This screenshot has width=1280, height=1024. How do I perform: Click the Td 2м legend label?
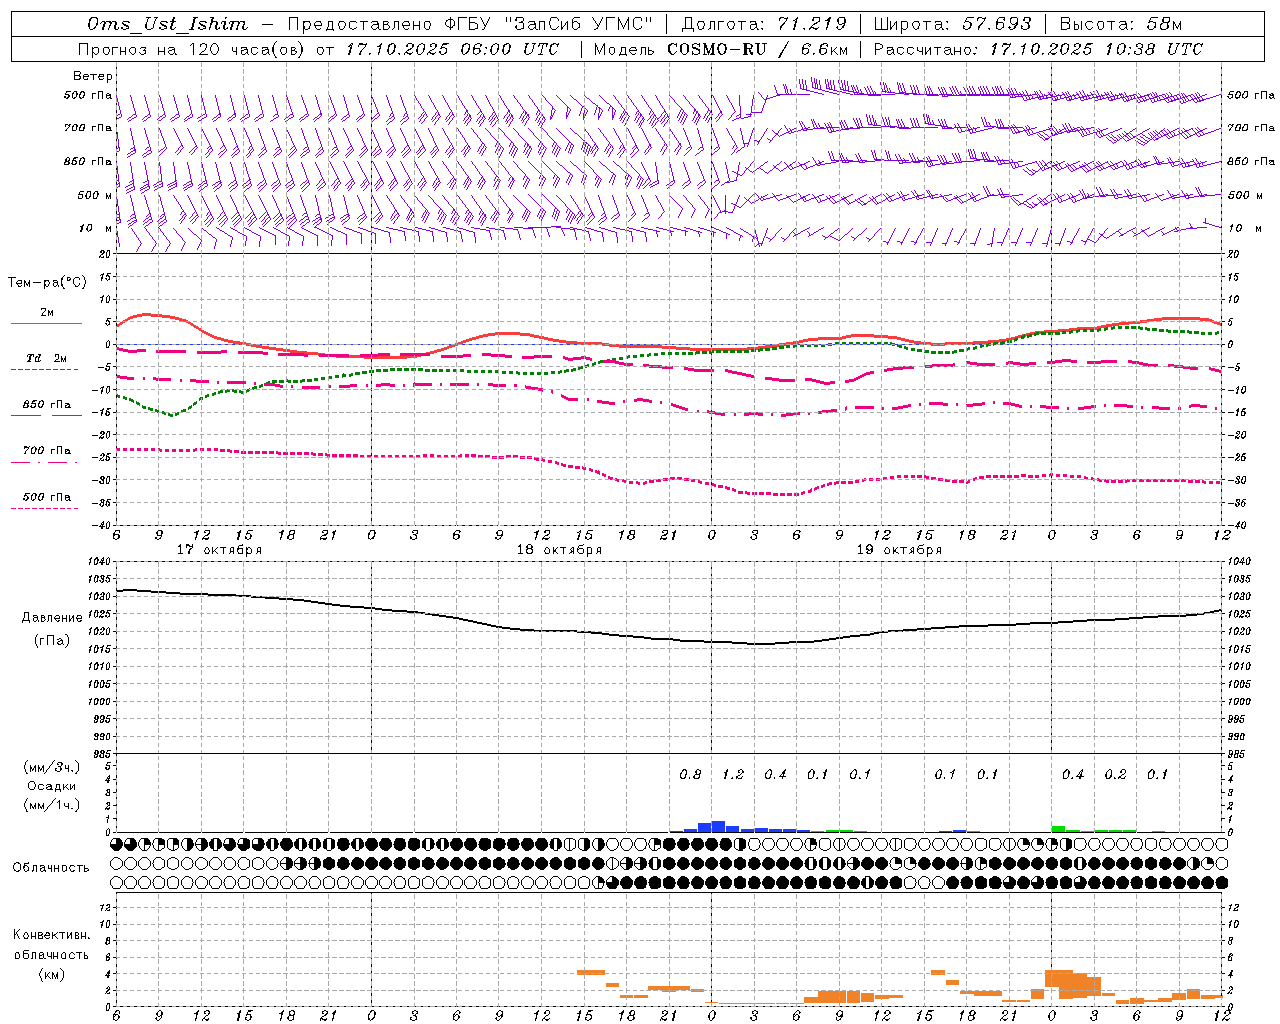point(46,358)
